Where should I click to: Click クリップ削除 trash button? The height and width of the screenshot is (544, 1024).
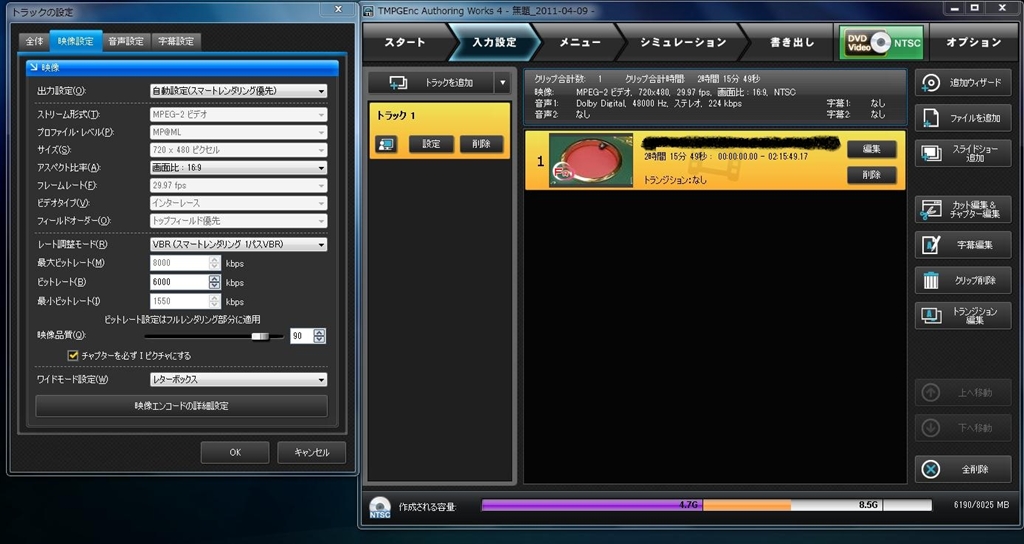coord(963,280)
